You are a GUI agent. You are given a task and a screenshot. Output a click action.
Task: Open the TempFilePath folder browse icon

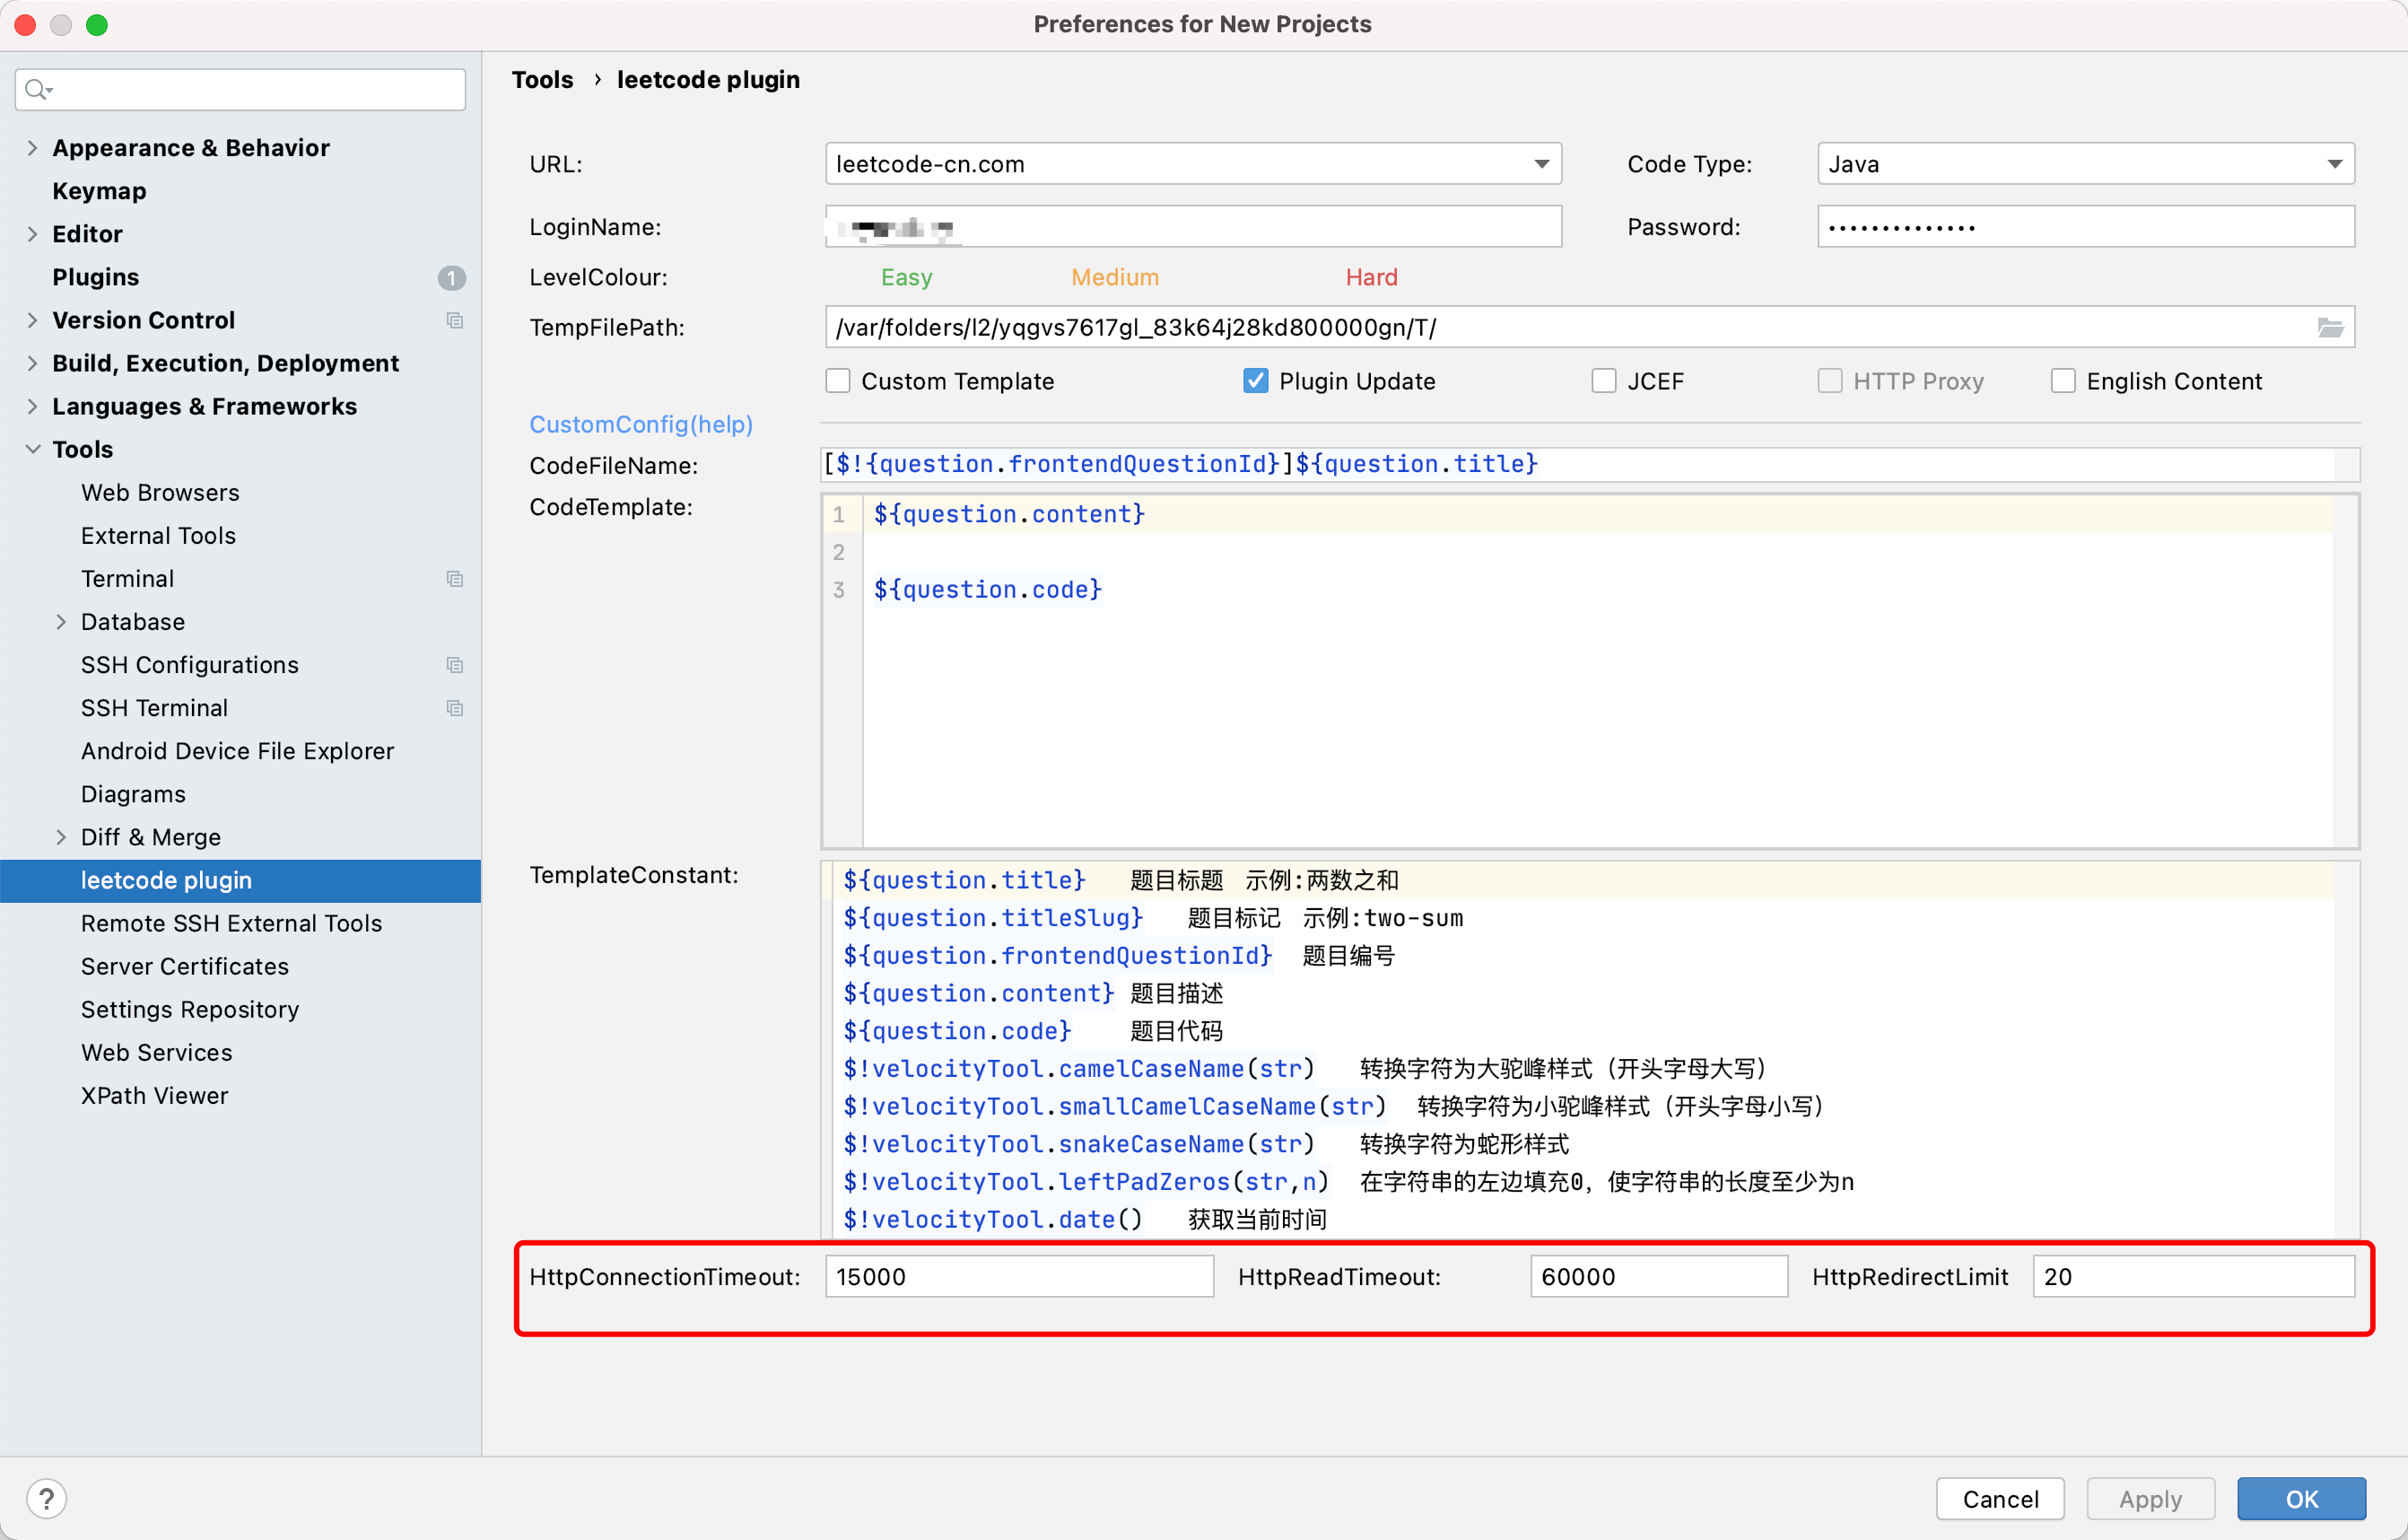click(x=2330, y=328)
